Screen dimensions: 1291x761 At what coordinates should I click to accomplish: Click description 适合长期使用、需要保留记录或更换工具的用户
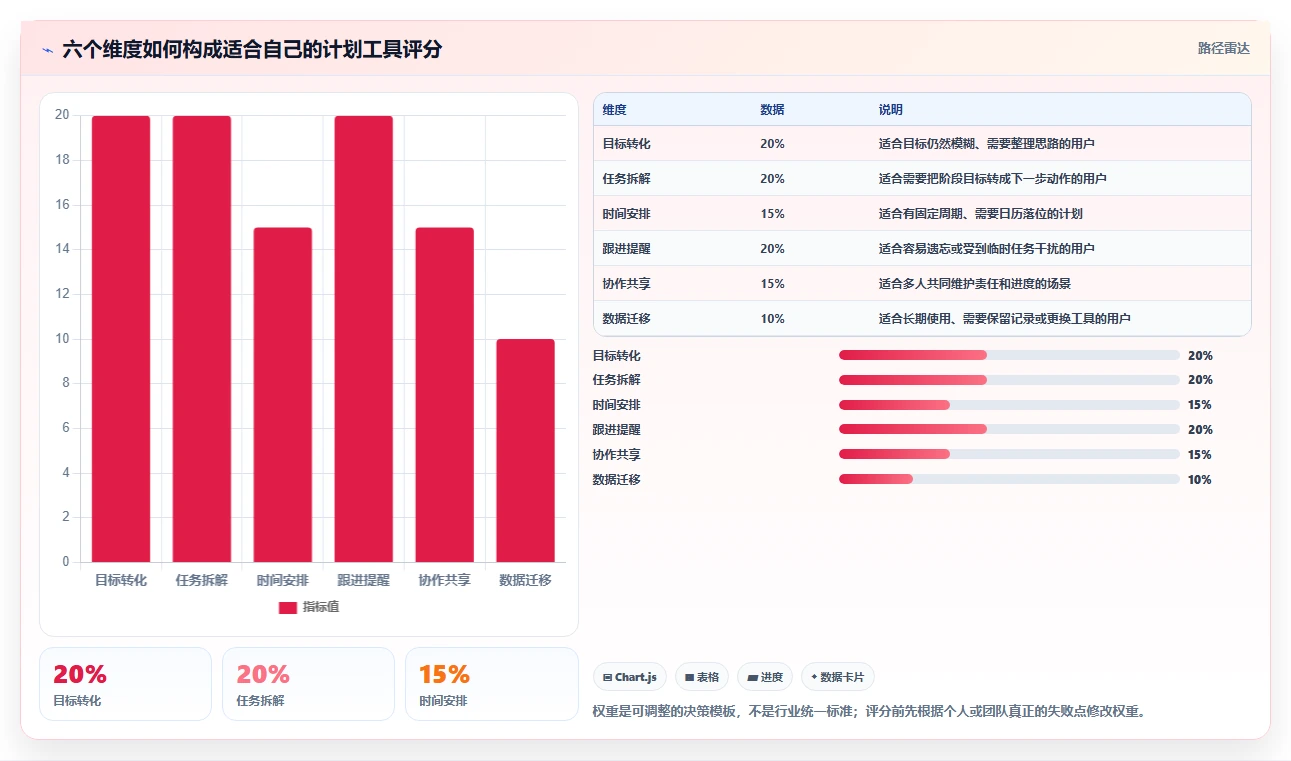coord(1005,319)
